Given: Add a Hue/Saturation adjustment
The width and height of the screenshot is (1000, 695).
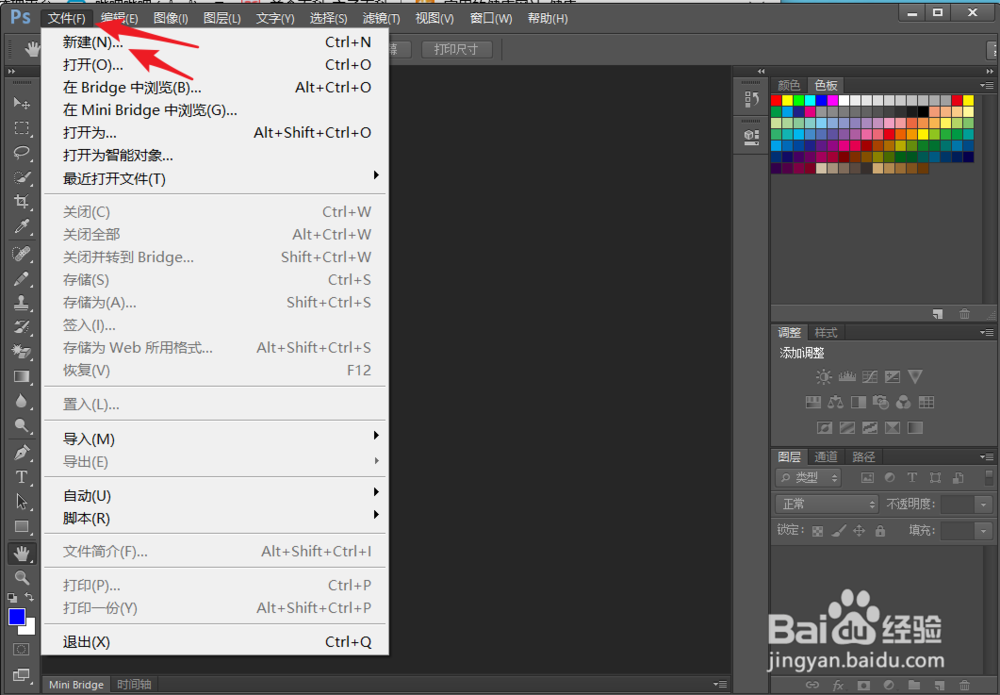Looking at the screenshot, I should coord(812,402).
